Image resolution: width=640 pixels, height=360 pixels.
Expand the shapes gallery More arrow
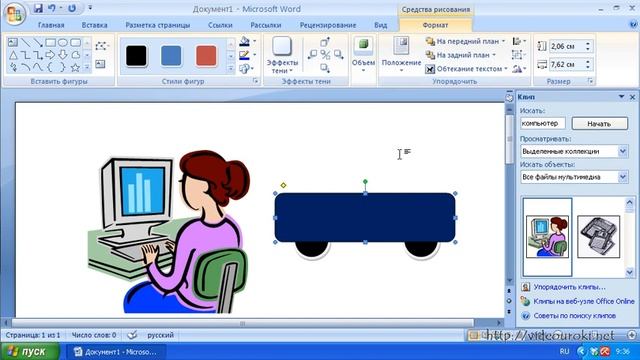87,67
